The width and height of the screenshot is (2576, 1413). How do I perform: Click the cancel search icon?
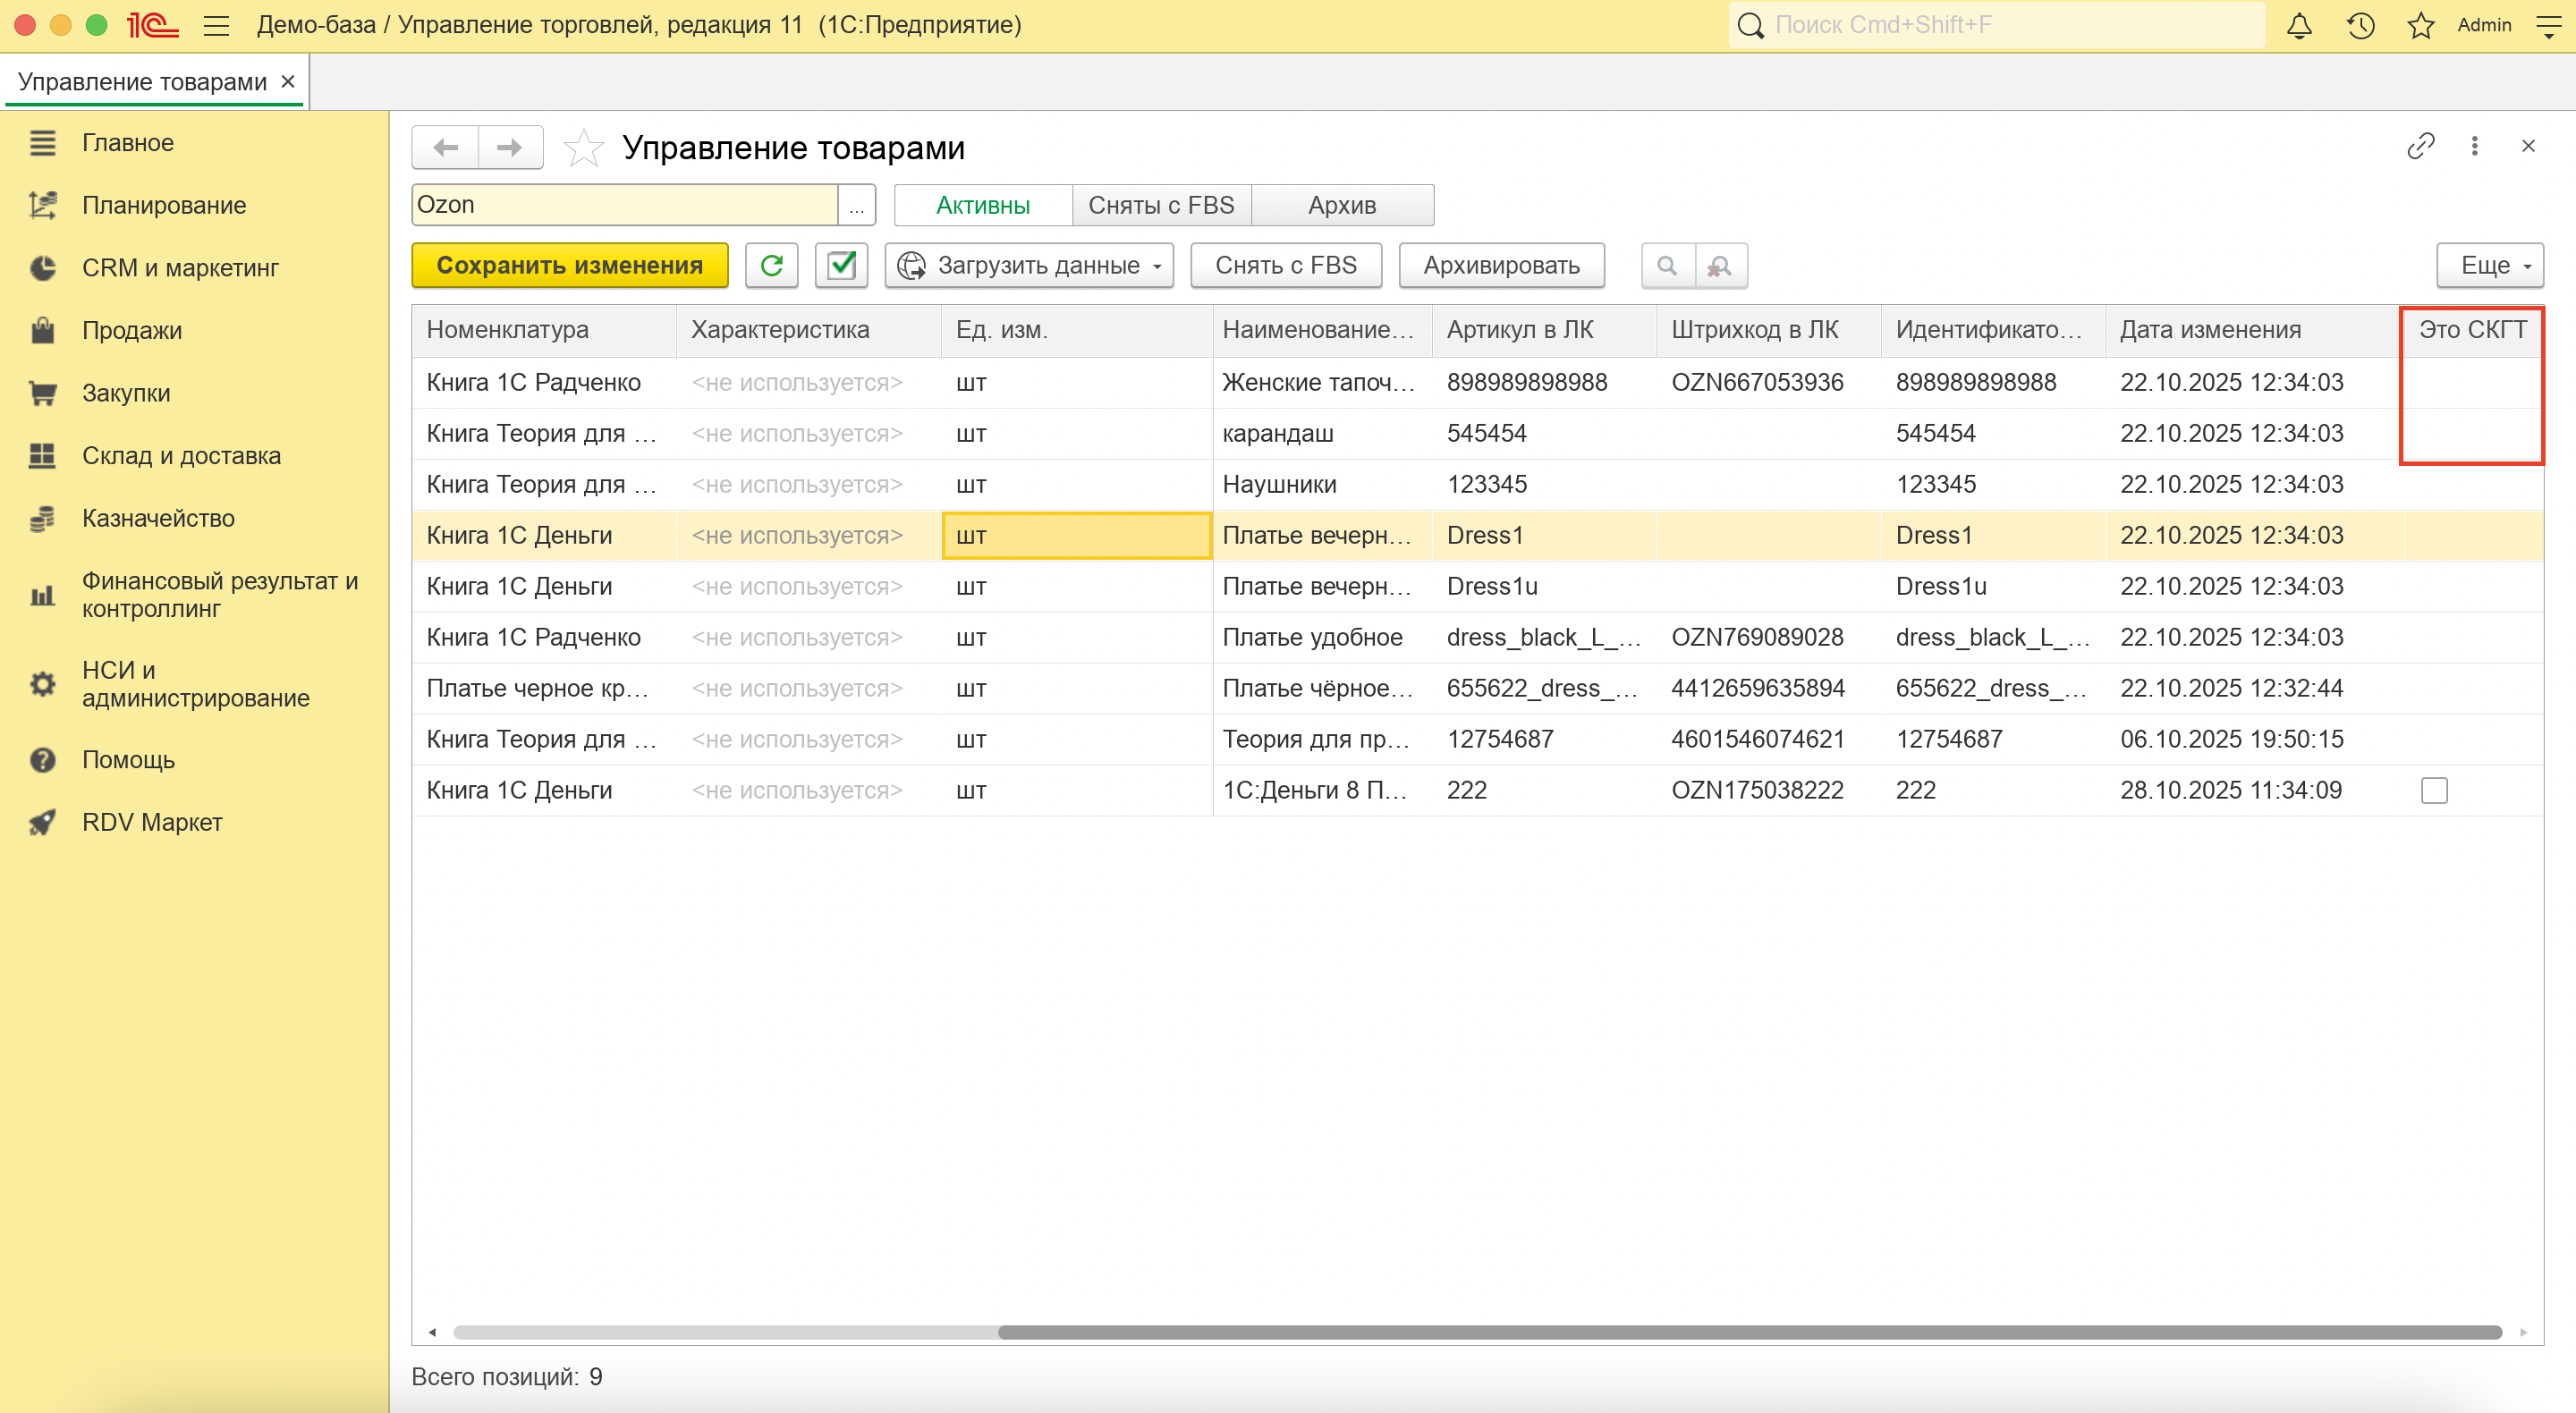(1720, 265)
